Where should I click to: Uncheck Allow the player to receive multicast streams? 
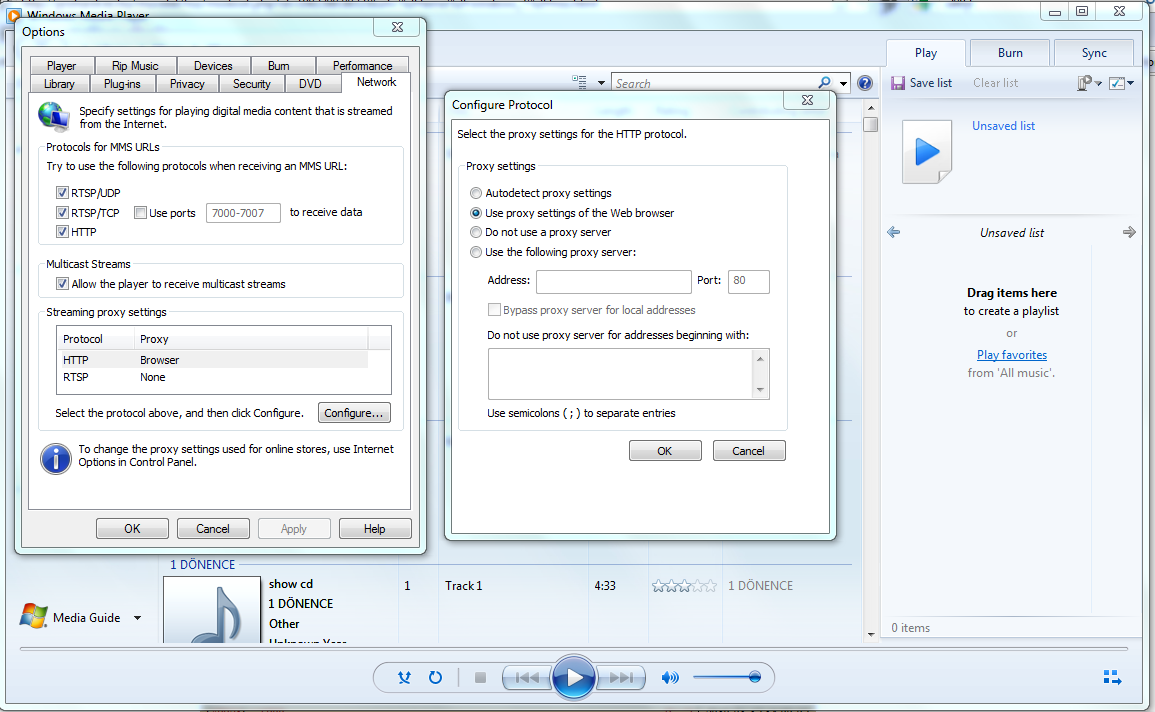pyautogui.click(x=63, y=284)
